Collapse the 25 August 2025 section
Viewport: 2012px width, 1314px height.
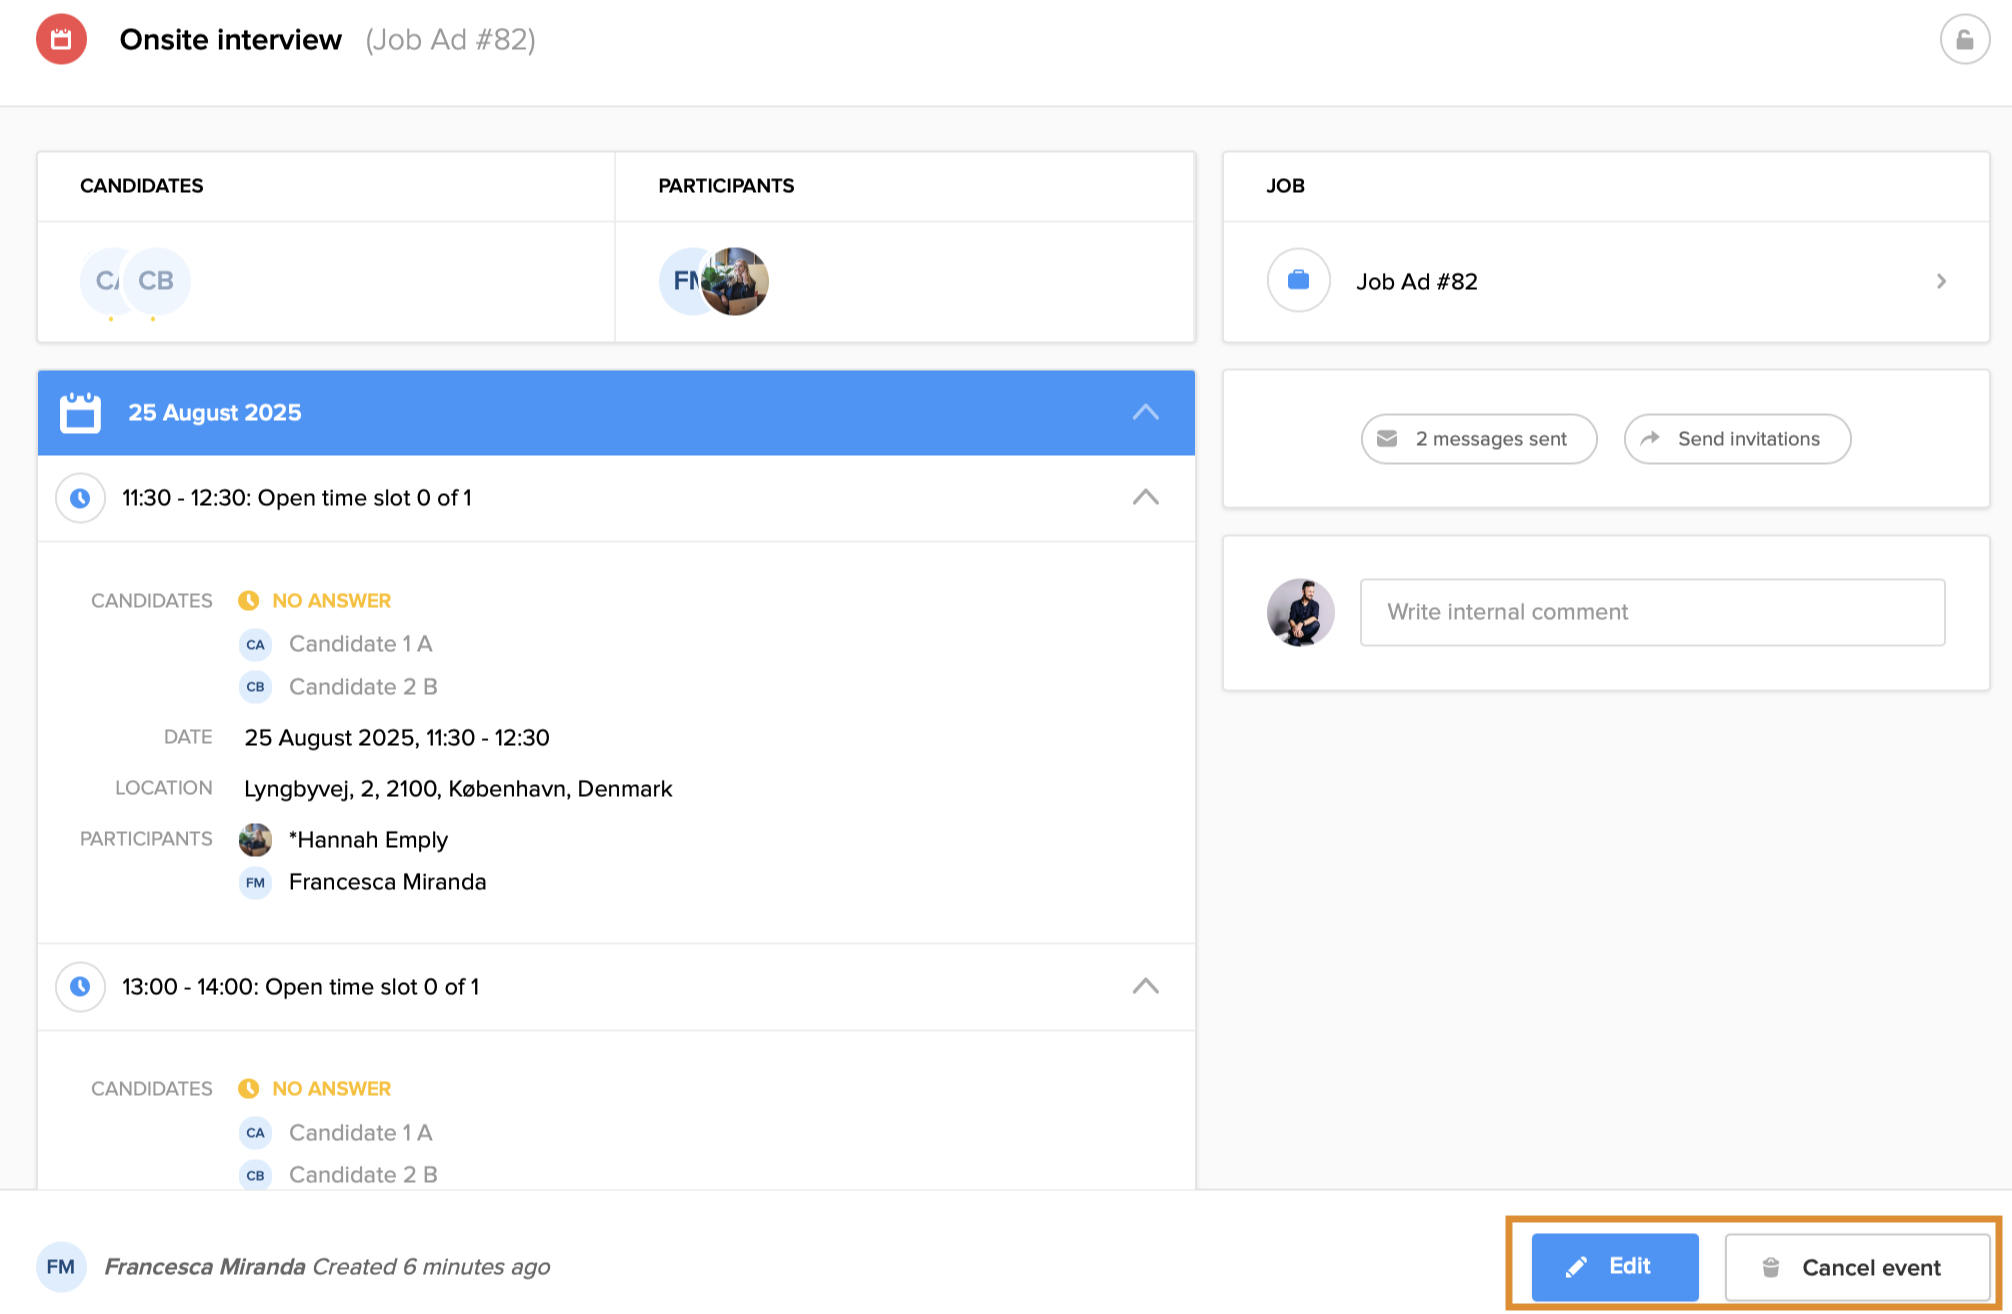(1145, 412)
